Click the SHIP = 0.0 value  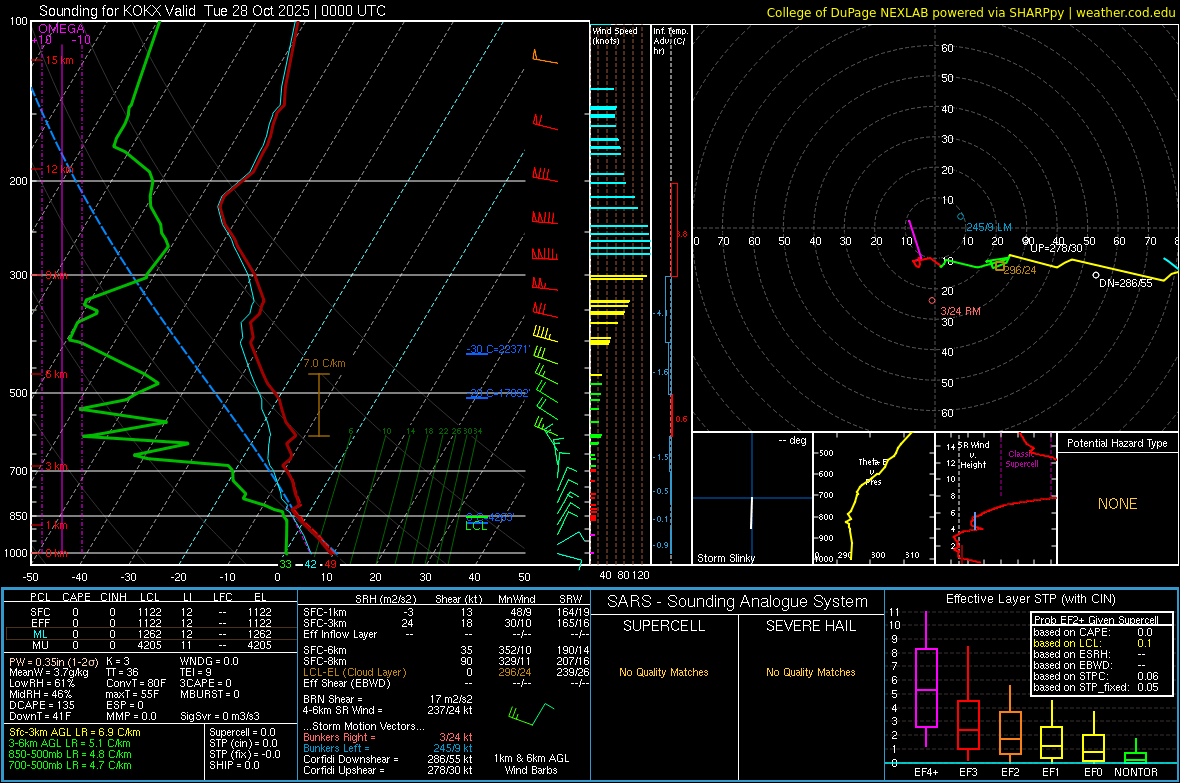point(234,765)
